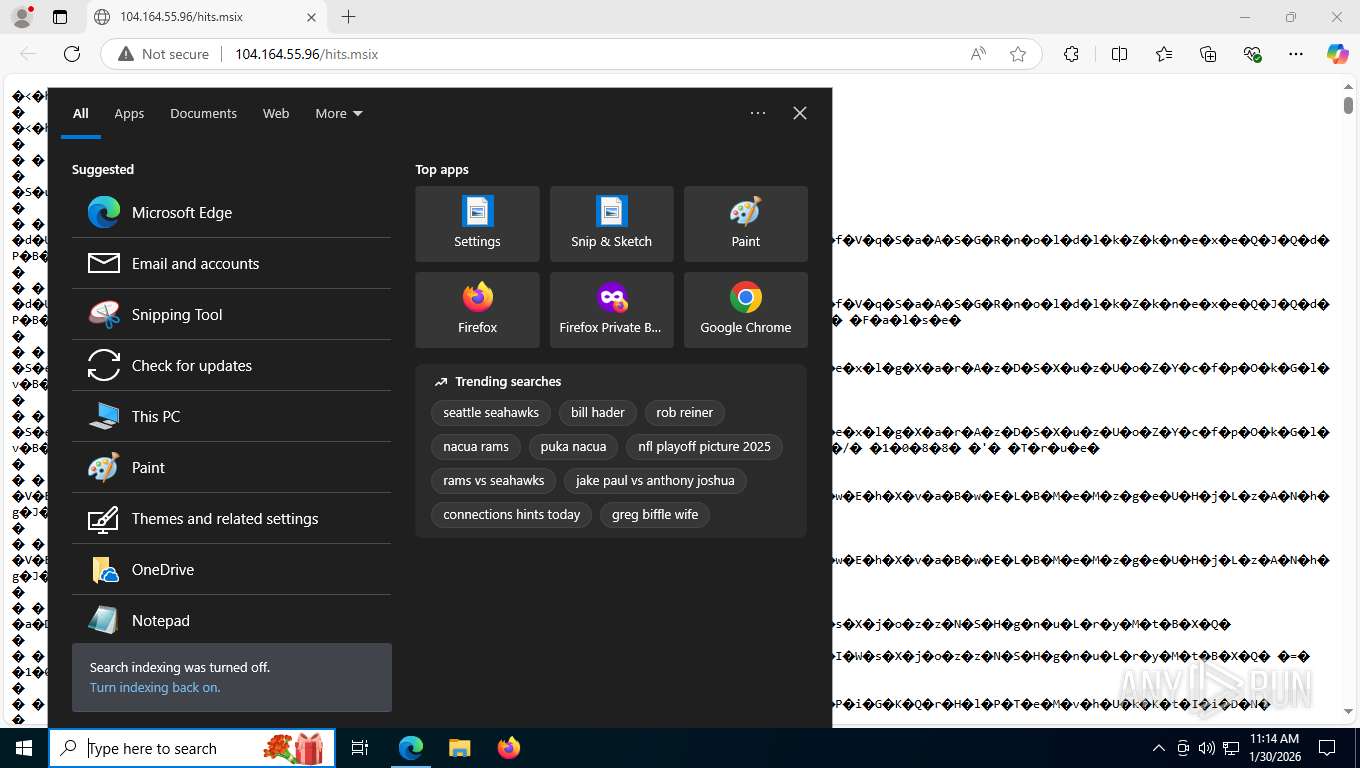Launch Firefox tile in Top apps
This screenshot has width=1360, height=768.
tap(477, 310)
